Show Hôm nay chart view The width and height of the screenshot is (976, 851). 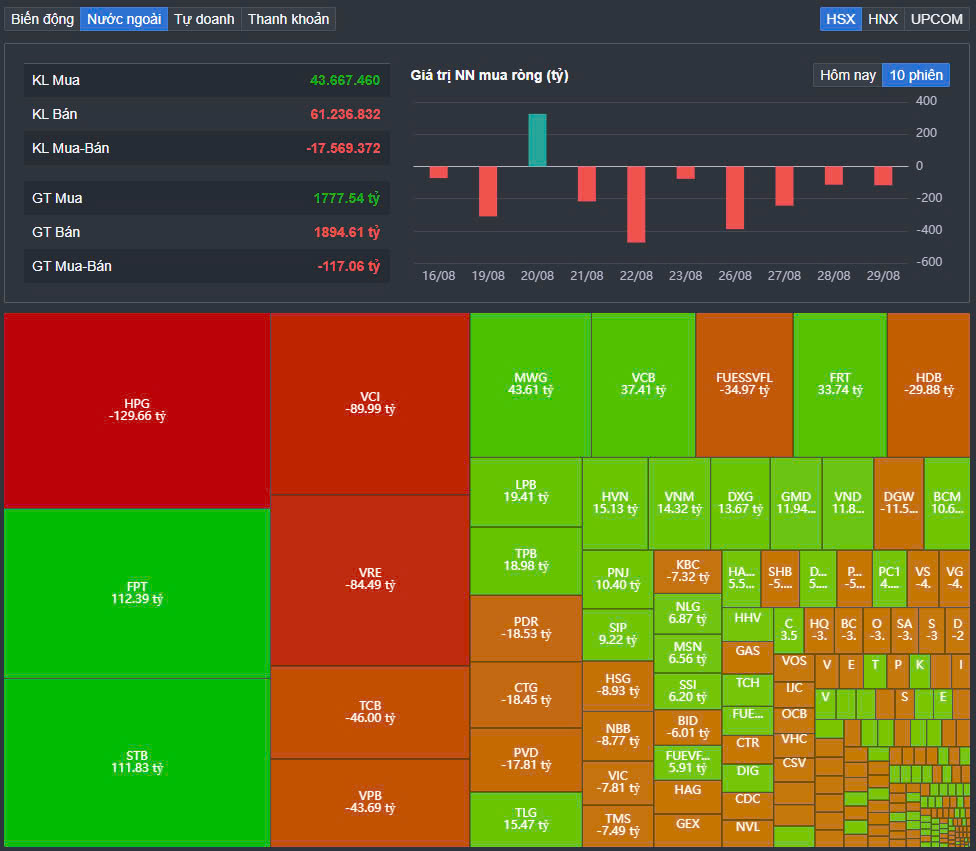[x=848, y=75]
